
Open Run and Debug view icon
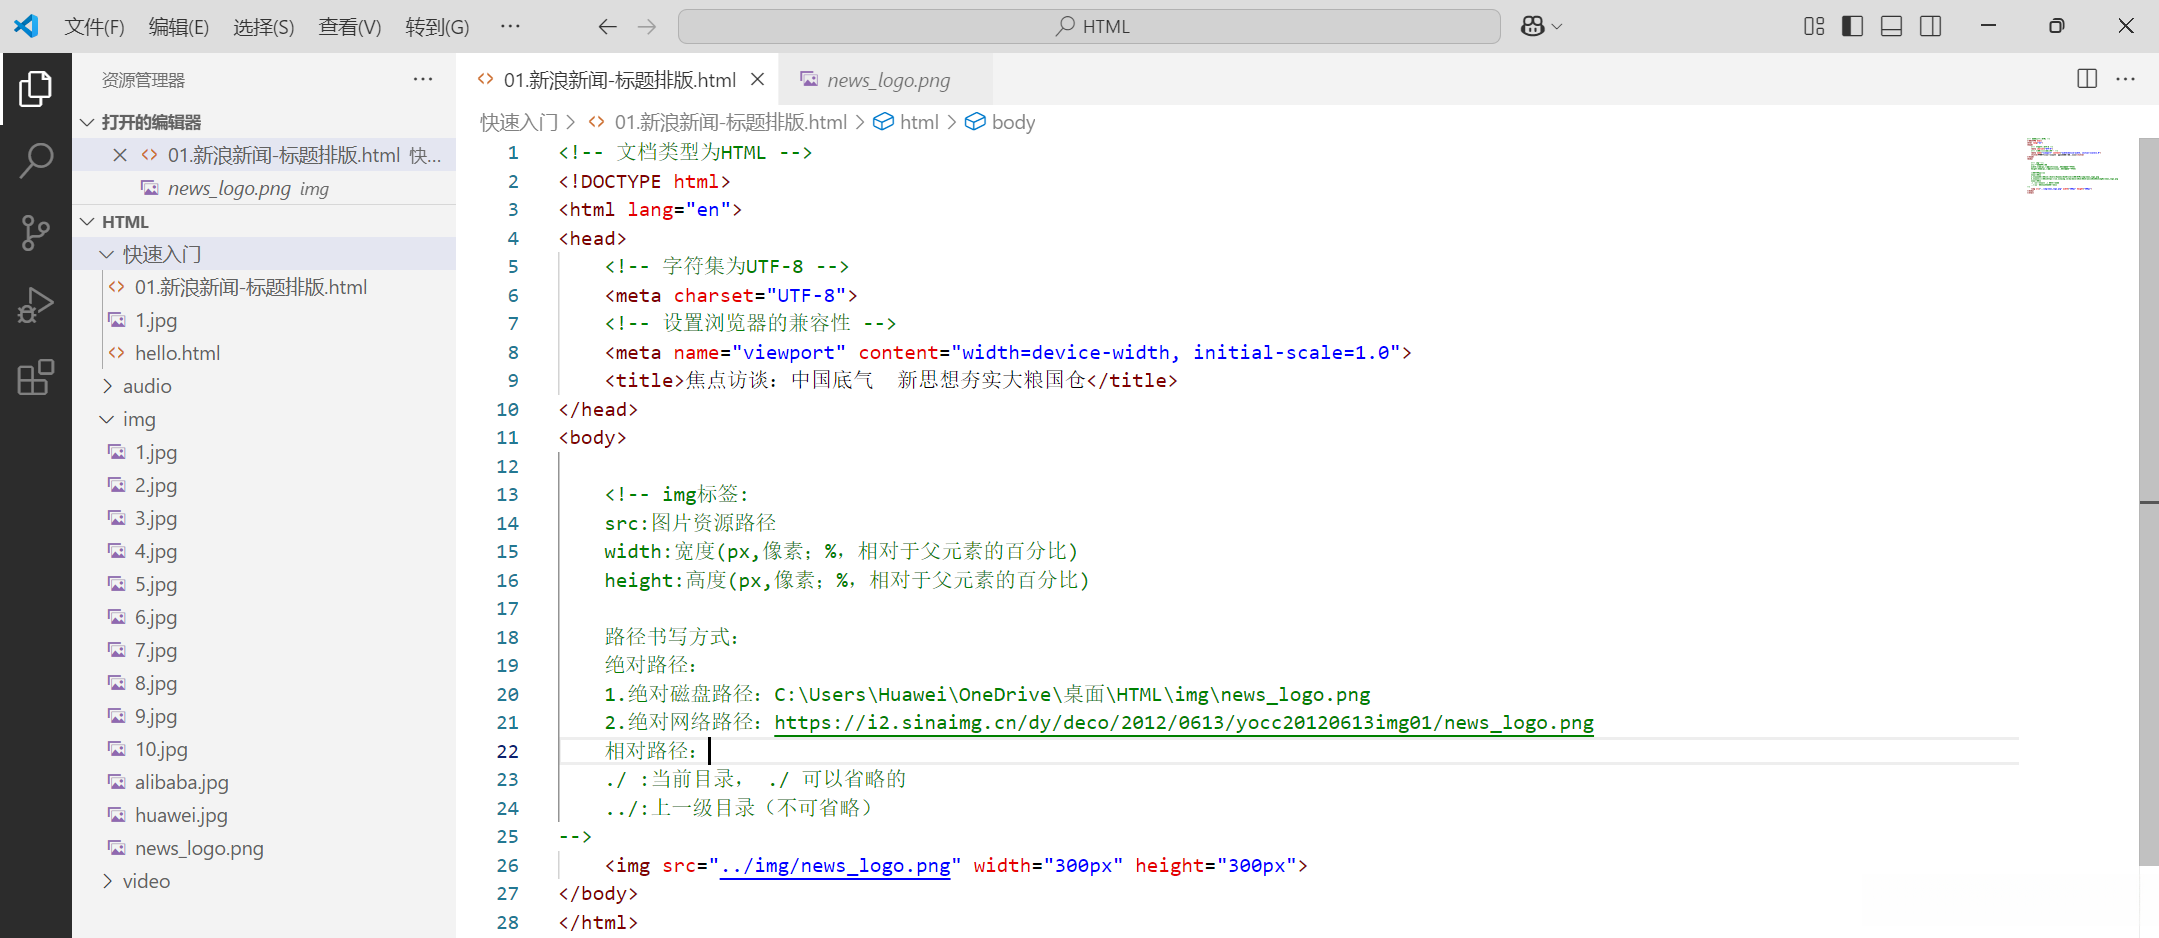pyautogui.click(x=36, y=305)
